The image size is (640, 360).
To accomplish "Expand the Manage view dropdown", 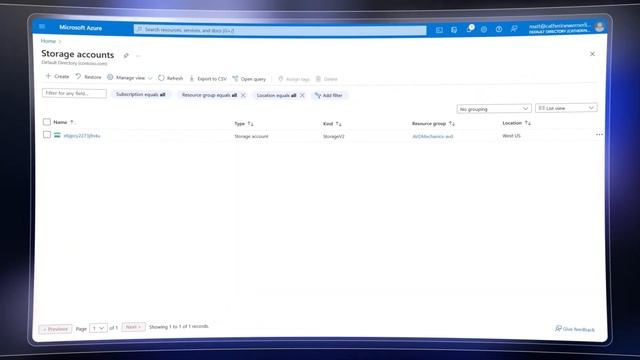I will pos(130,78).
